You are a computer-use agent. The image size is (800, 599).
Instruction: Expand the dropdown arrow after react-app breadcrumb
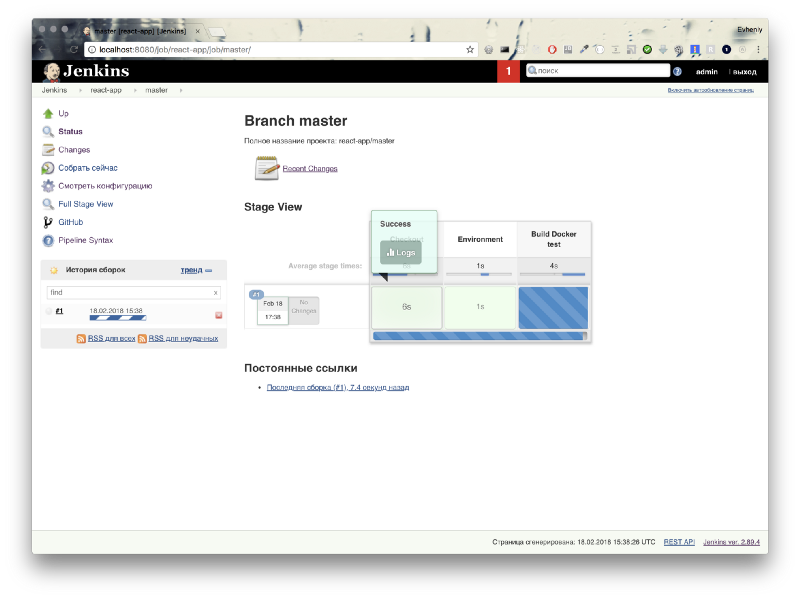(135, 90)
